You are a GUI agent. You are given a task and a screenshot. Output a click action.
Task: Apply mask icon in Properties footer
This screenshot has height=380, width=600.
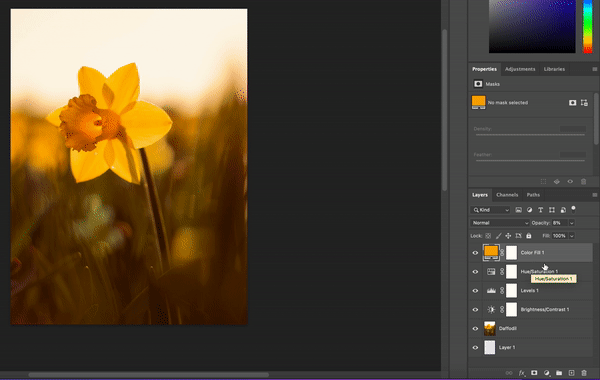pos(557,182)
